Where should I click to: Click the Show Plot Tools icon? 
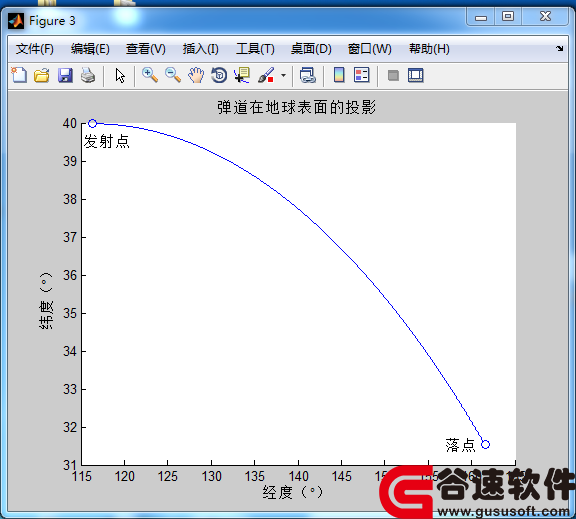415,75
